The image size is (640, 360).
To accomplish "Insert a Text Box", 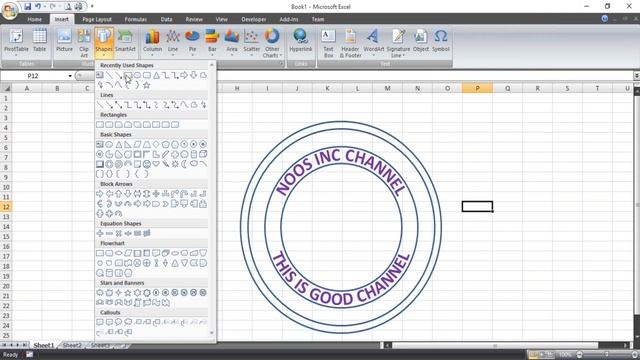I will coord(329,43).
